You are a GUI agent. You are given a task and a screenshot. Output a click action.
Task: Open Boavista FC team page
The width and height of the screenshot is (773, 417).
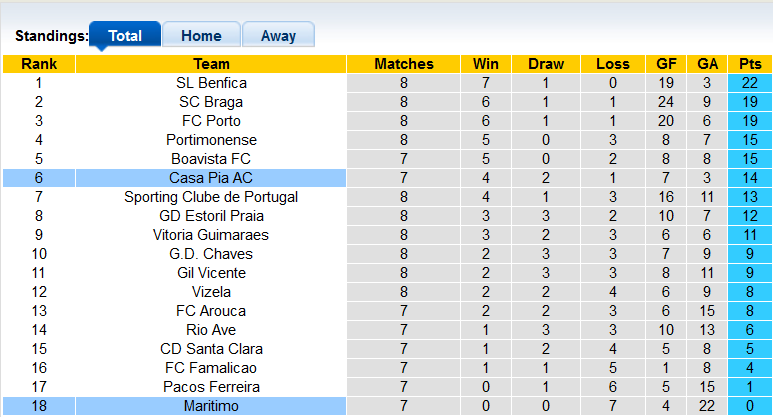click(211, 159)
